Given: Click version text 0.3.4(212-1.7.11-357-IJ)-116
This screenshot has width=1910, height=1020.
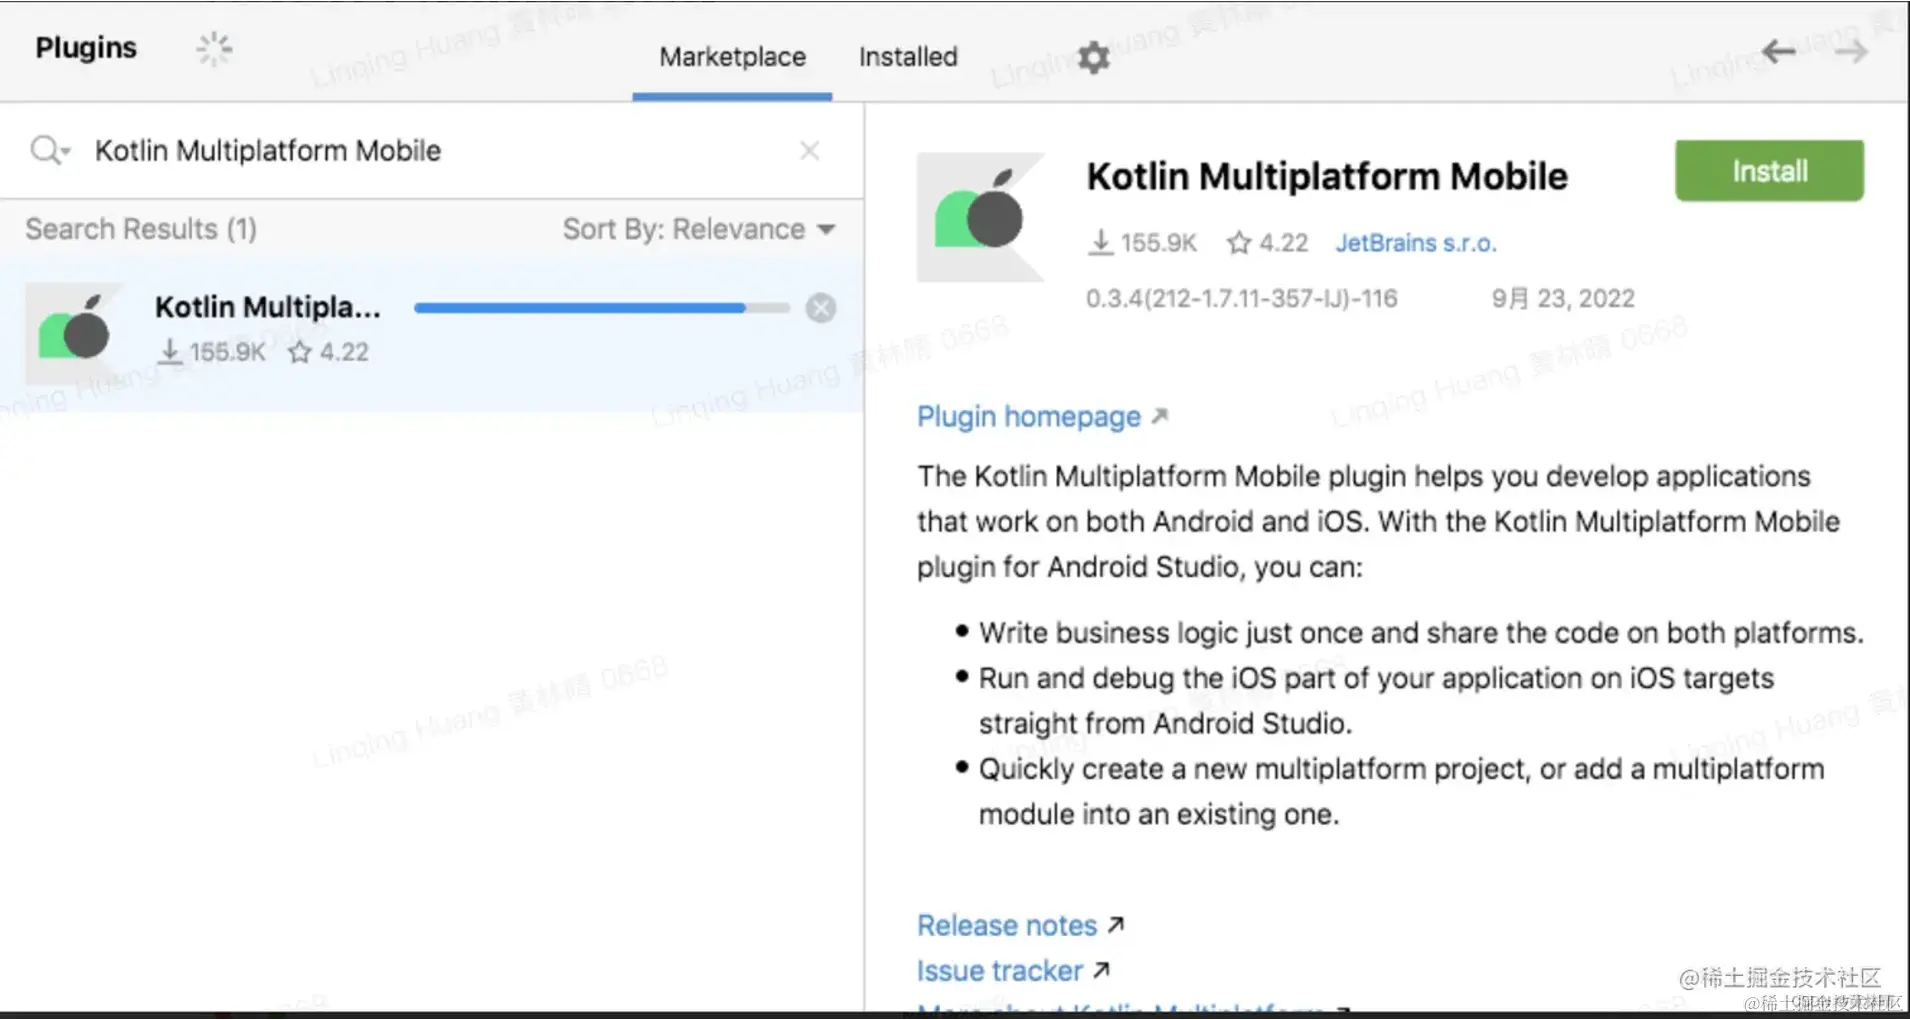Looking at the screenshot, I should [x=1241, y=298].
